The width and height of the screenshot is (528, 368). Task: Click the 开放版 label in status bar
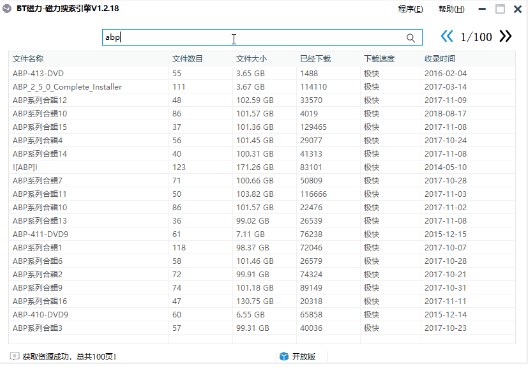click(304, 356)
